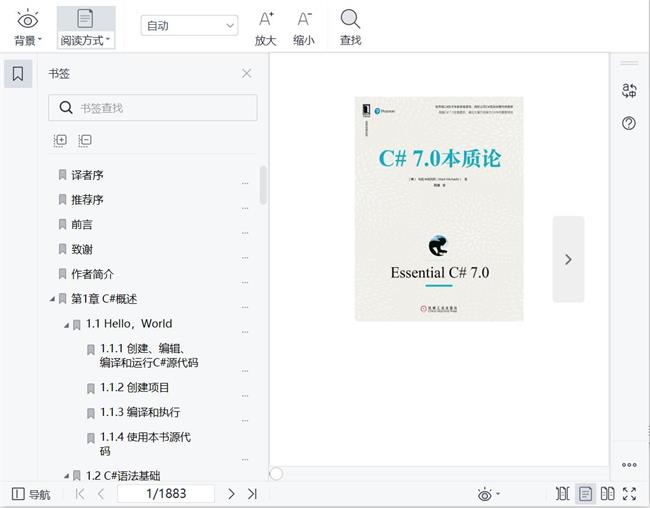The image size is (650, 508).
Task: Click the 1/1883 page number field
Action: (166, 493)
